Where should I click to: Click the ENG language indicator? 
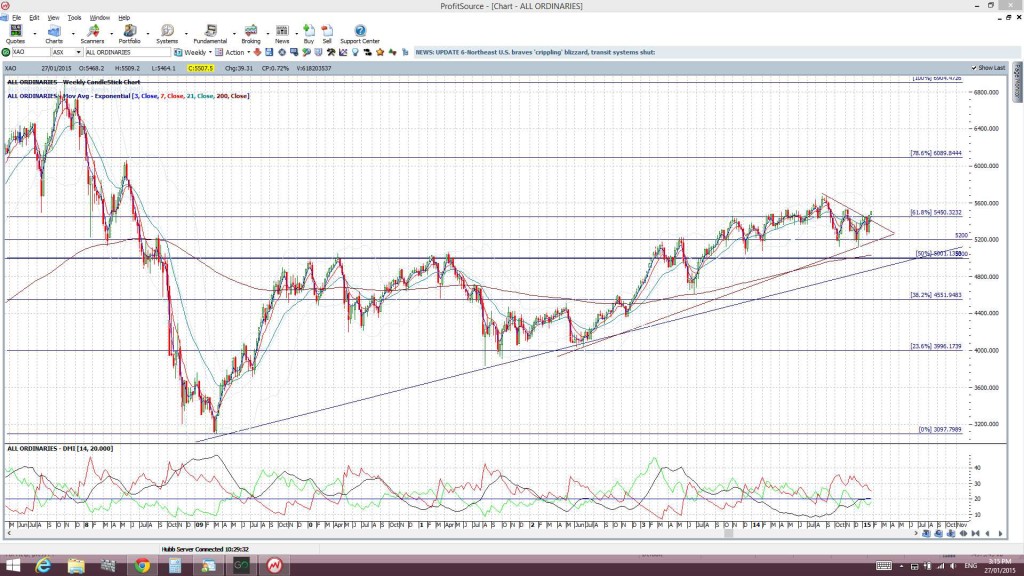tap(971, 566)
